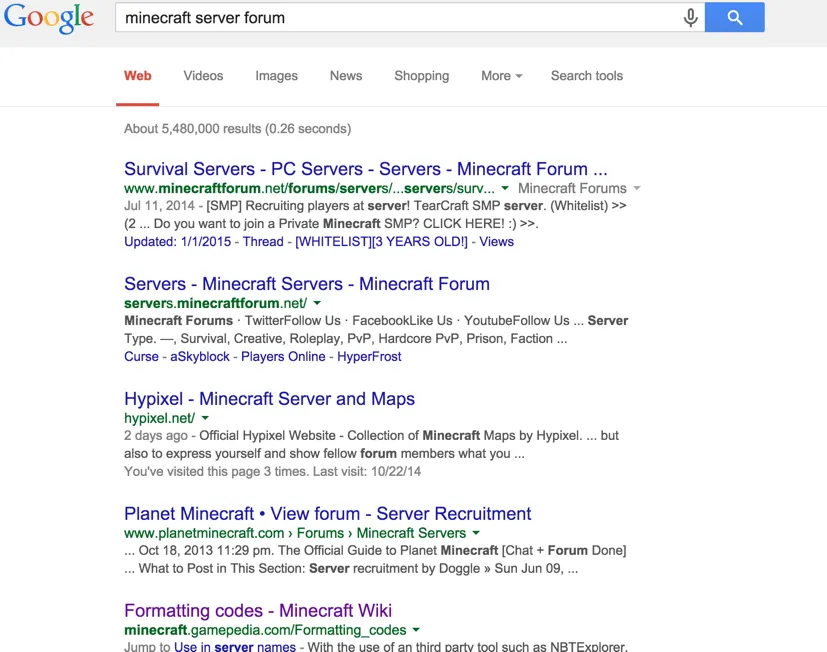Open Hypixel - Minecraft Server and Maps result
Viewport: 827px width, 652px height.
(x=269, y=399)
